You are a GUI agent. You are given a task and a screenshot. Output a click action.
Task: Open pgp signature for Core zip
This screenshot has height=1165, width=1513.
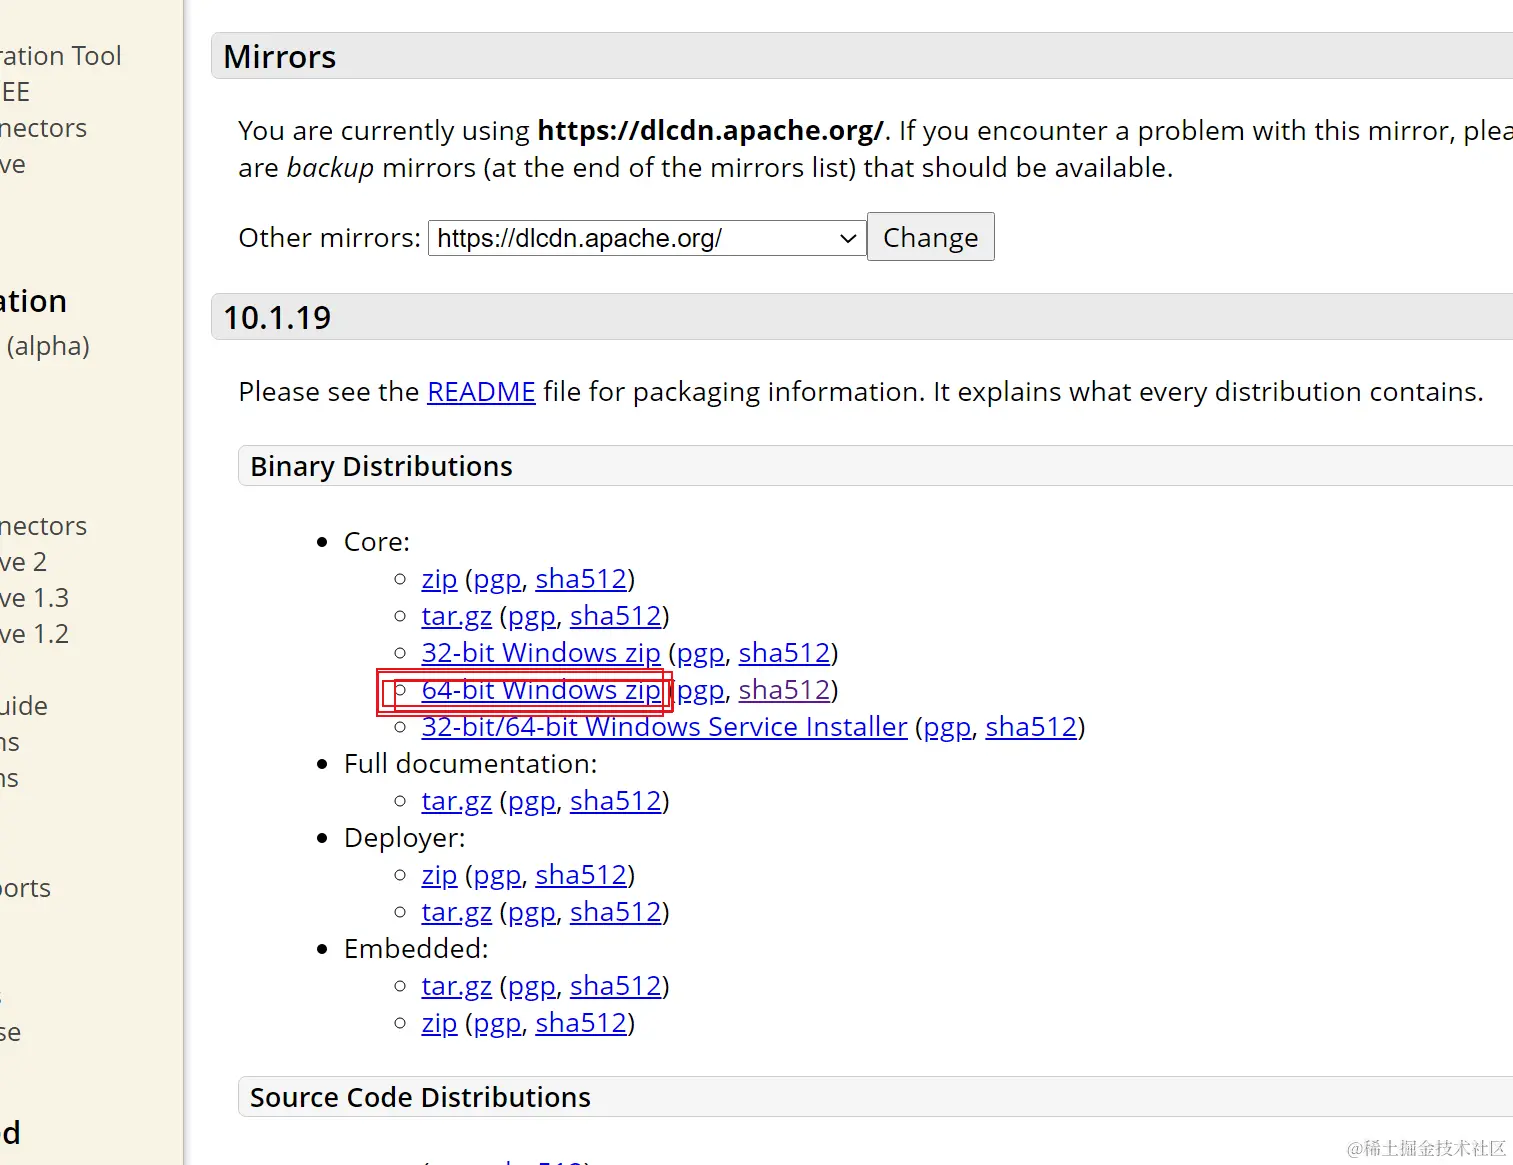(x=497, y=579)
